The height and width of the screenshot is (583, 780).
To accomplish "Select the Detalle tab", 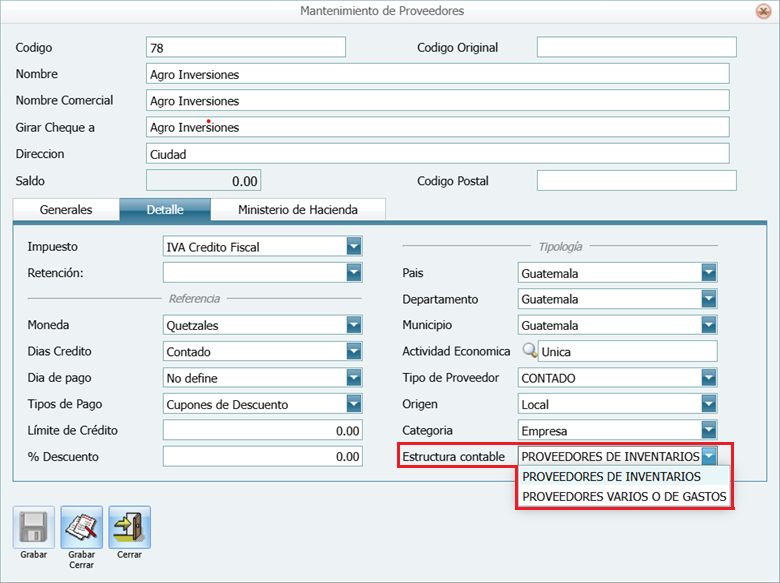I will coord(165,209).
